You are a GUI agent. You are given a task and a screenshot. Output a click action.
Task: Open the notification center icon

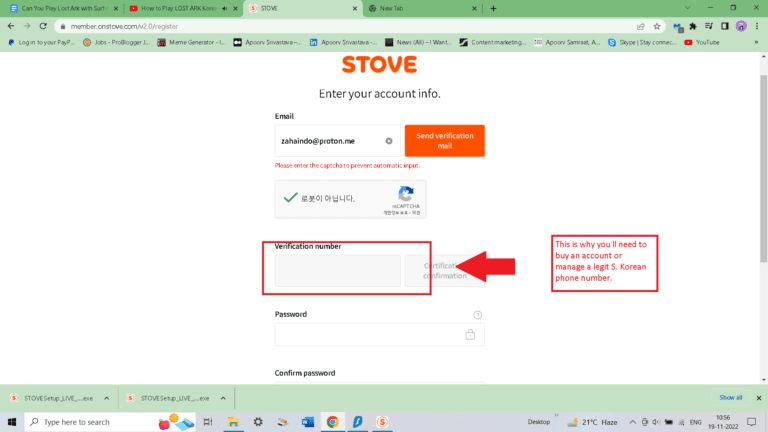coord(752,422)
